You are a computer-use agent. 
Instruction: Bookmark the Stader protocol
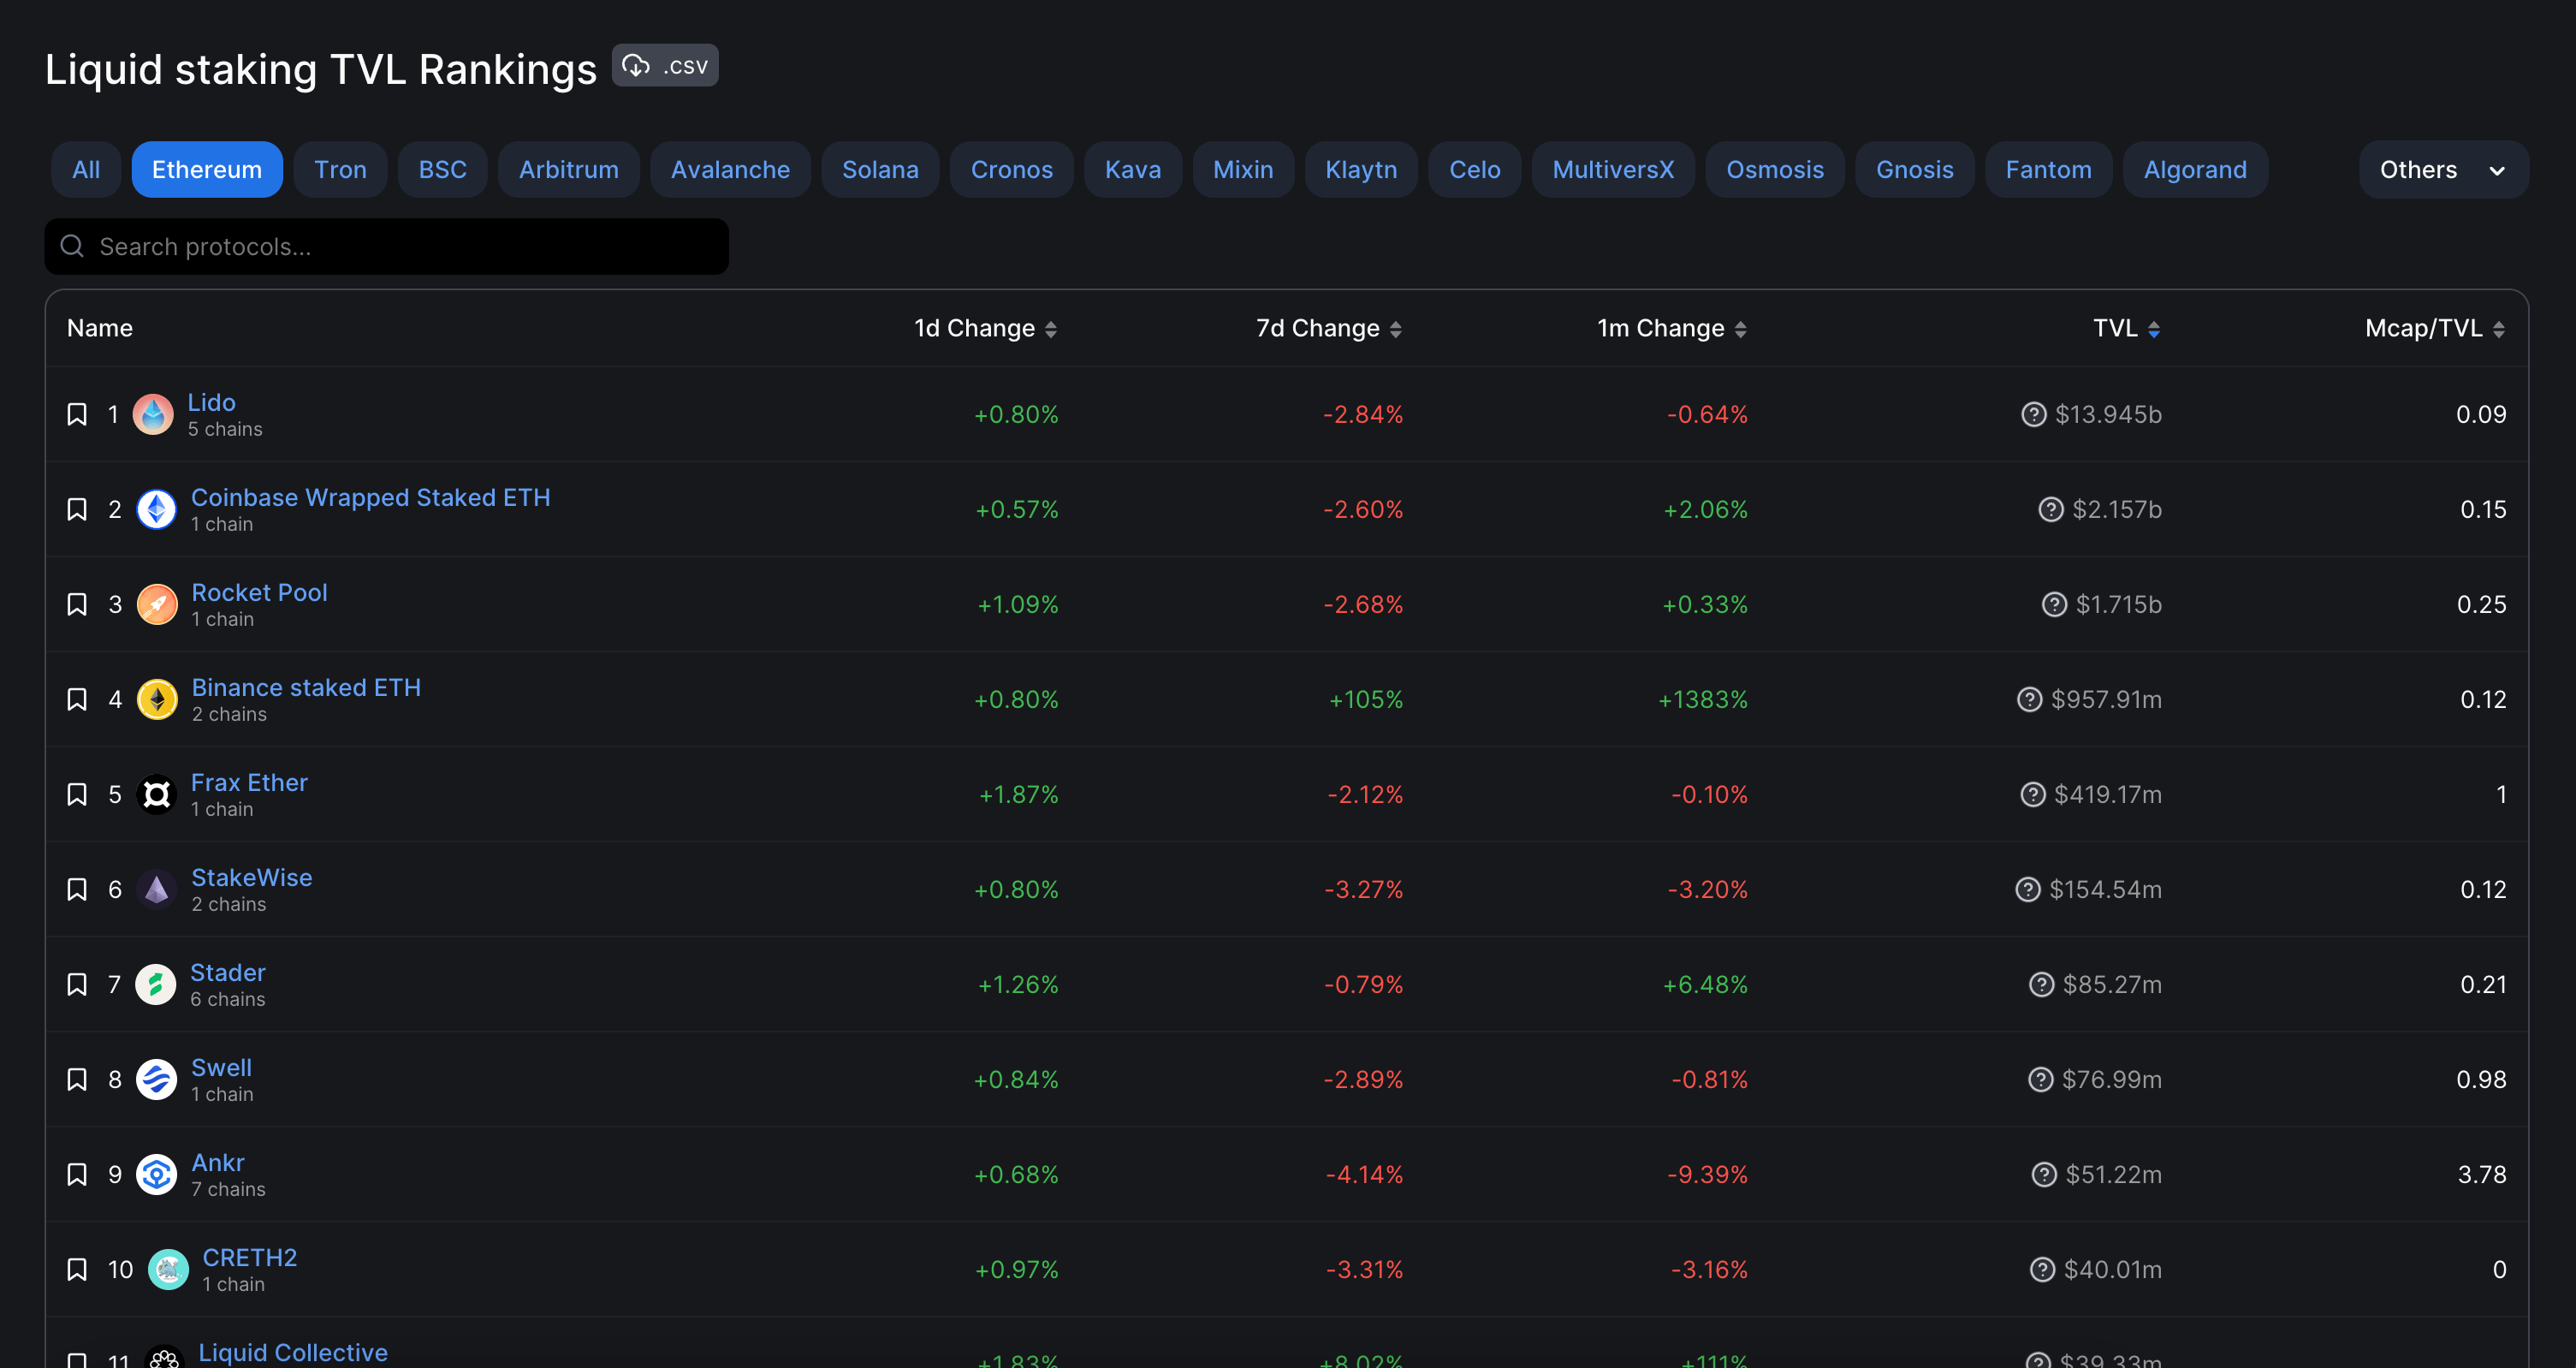tap(77, 983)
